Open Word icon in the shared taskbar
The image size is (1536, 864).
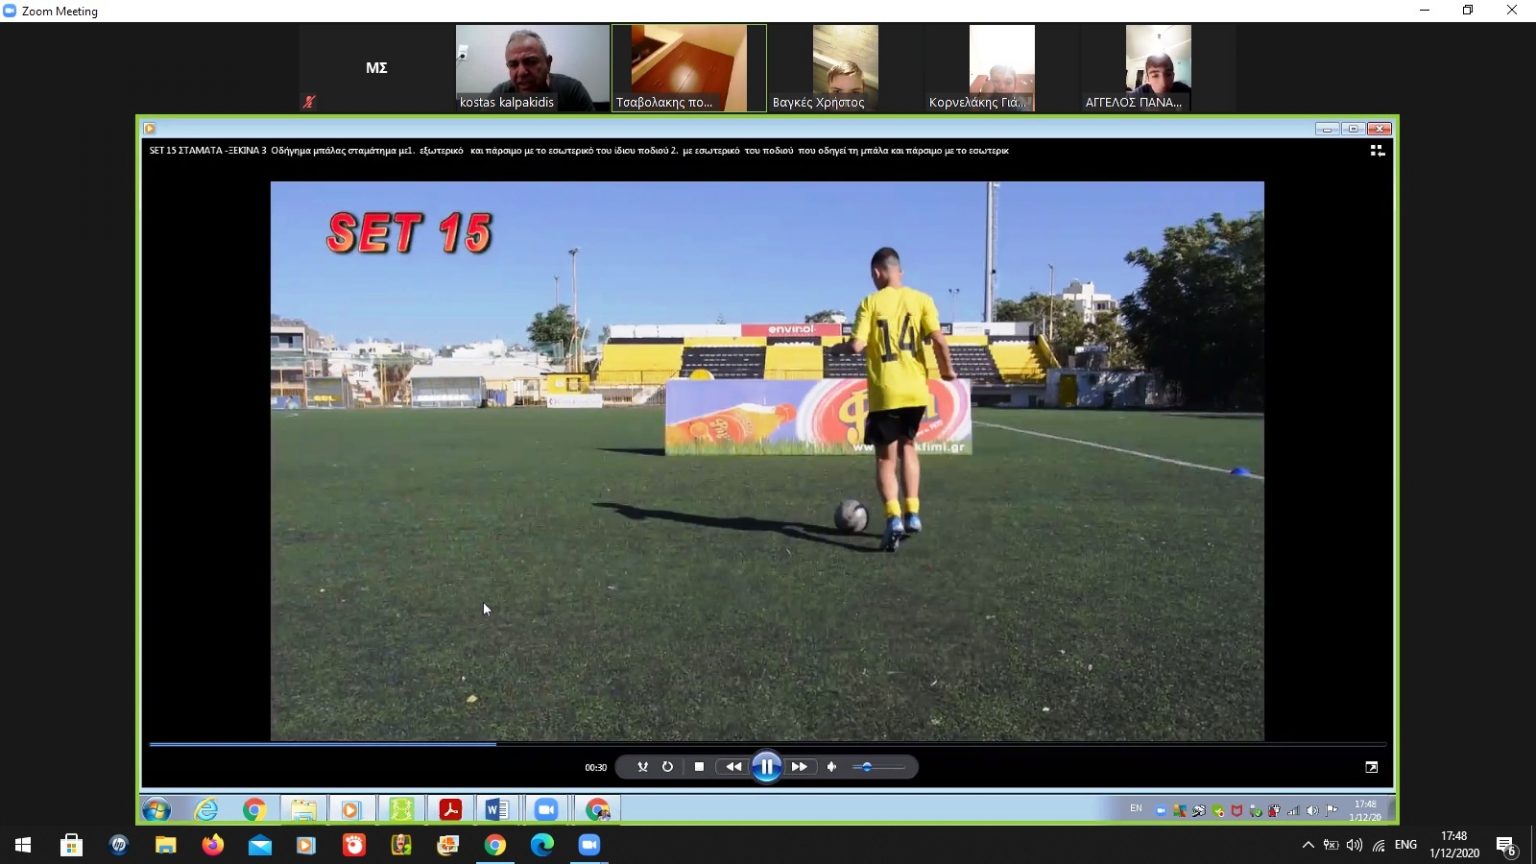(496, 809)
